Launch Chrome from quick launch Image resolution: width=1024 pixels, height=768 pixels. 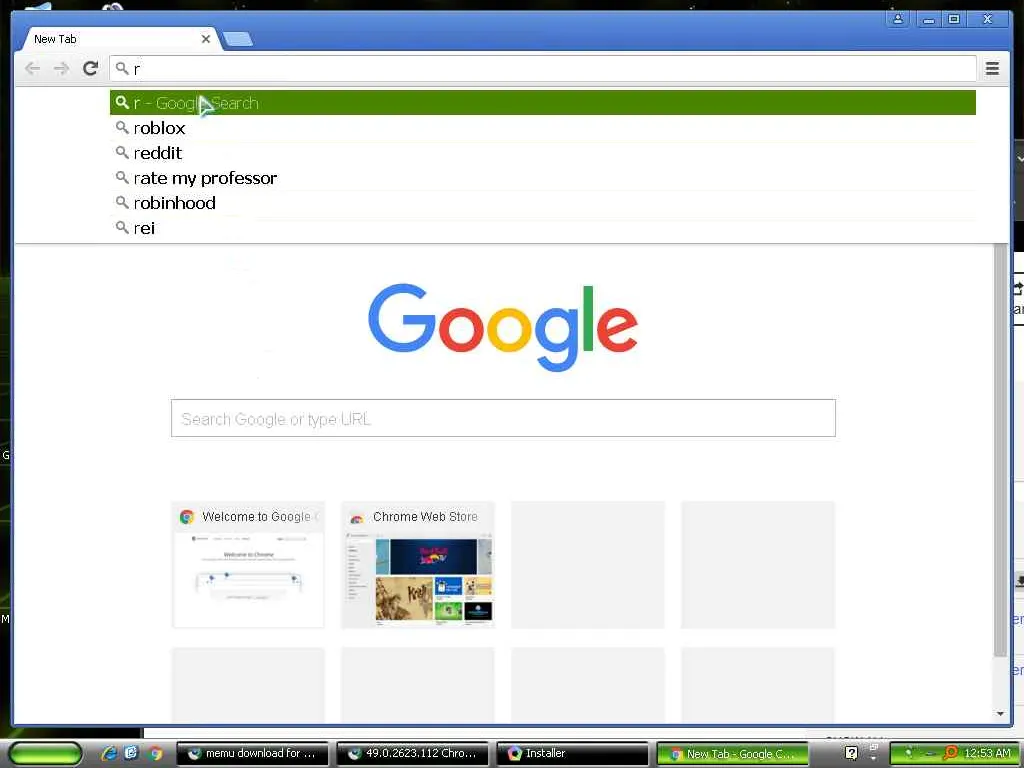click(155, 753)
